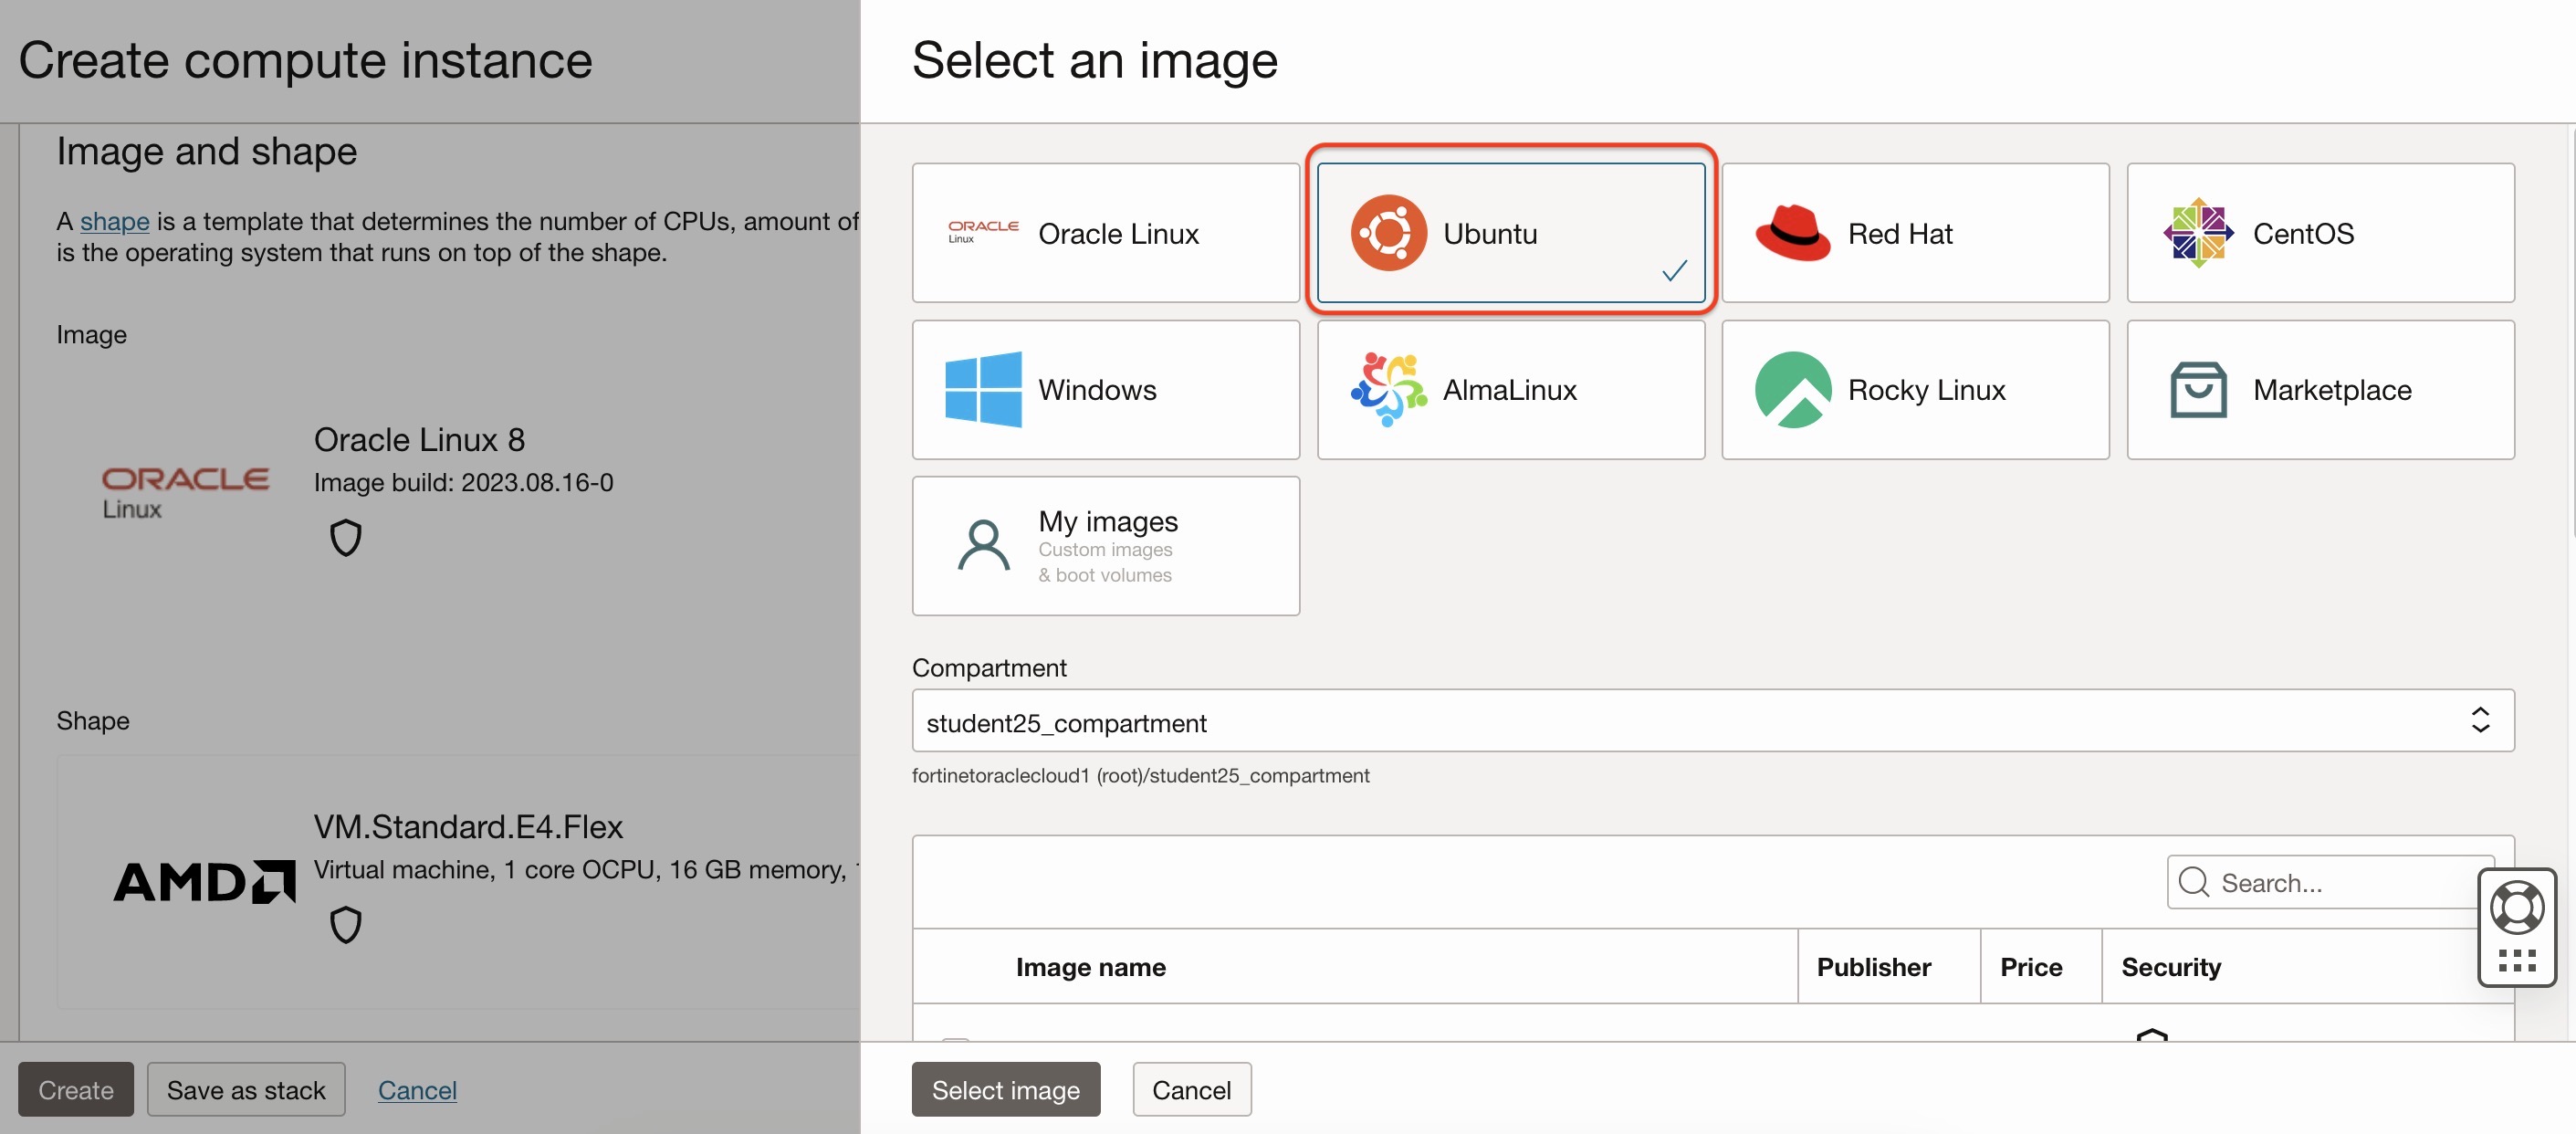Click the Ubuntu card checkmark icon

1674,271
